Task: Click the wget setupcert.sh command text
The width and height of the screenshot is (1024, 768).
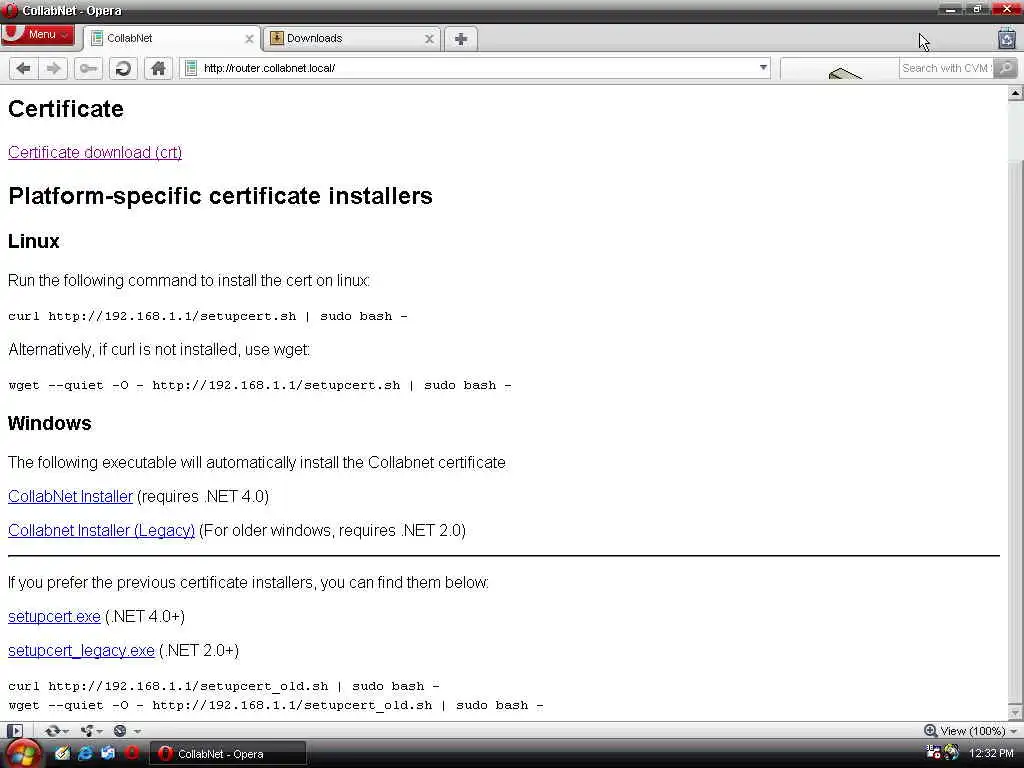Action: (x=260, y=385)
